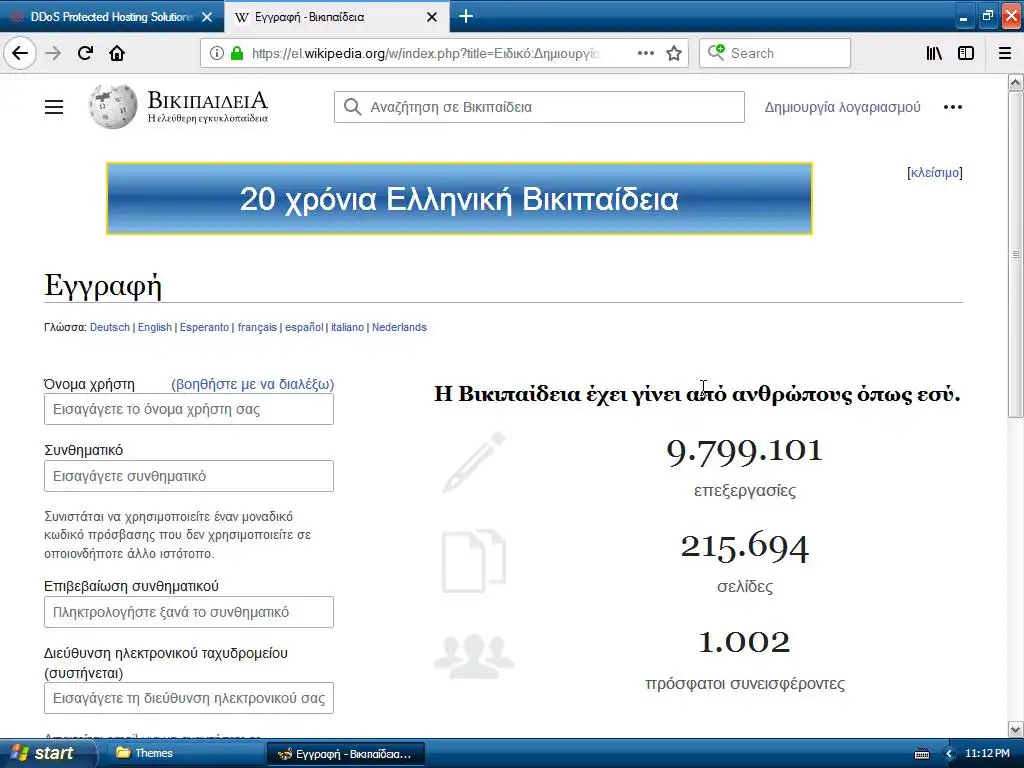
Task: Switch language to English
Action: 155,327
